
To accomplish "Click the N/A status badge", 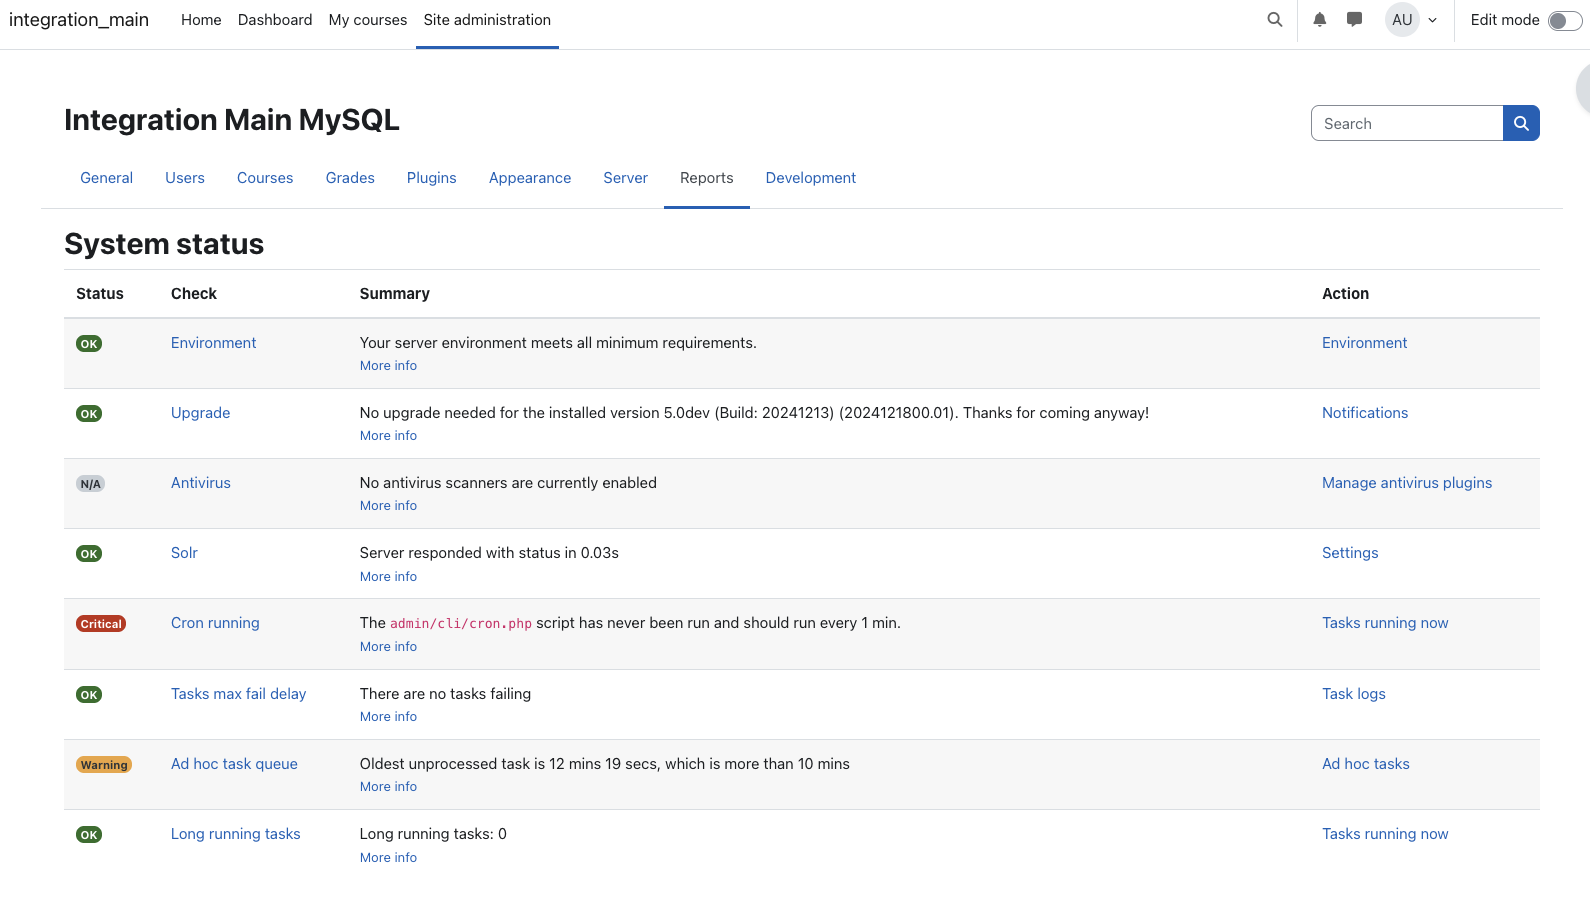I will (x=90, y=484).
